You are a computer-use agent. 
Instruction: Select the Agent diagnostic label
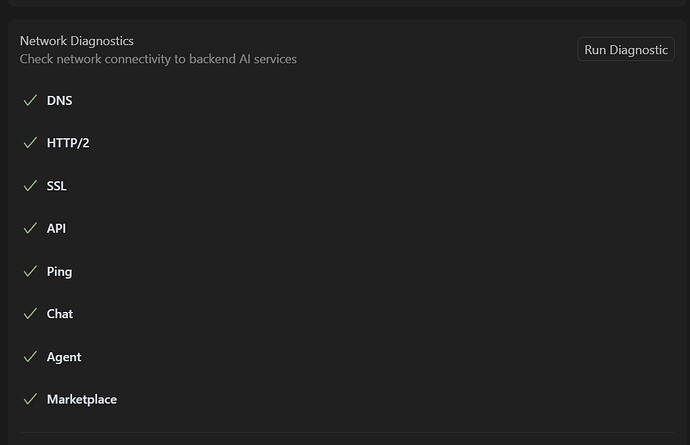click(64, 357)
